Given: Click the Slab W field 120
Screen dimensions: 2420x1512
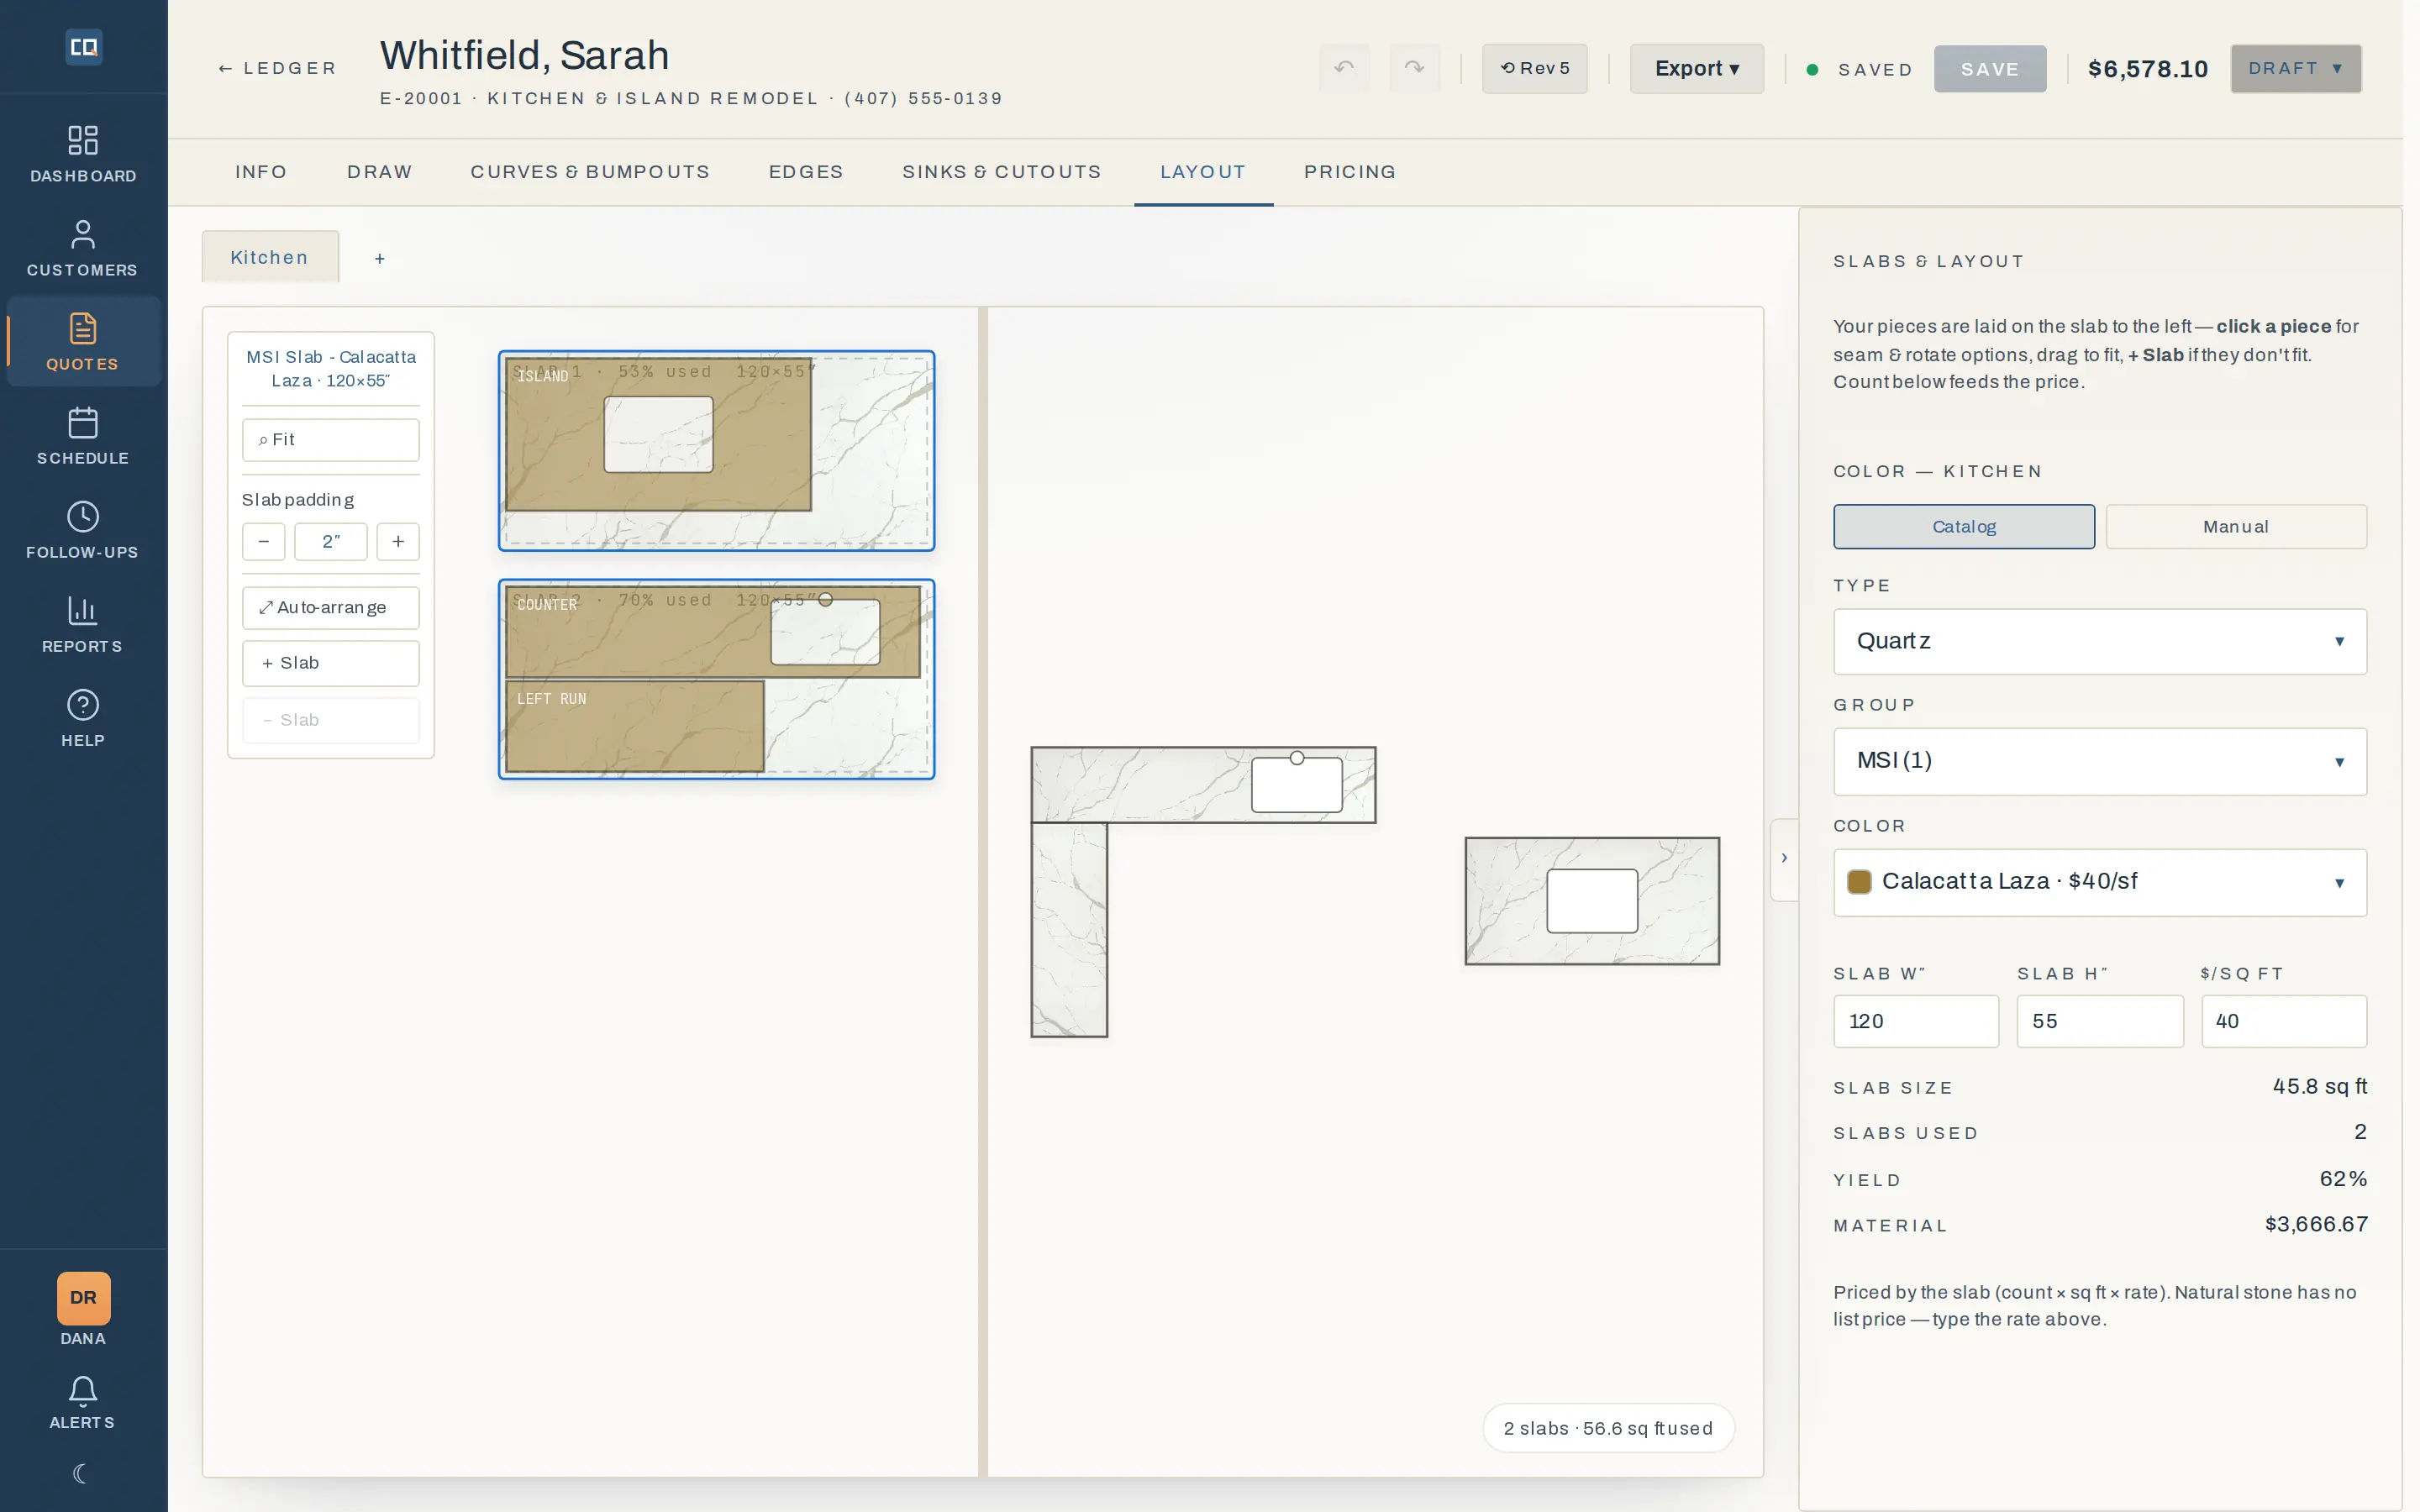Looking at the screenshot, I should (x=1915, y=1021).
